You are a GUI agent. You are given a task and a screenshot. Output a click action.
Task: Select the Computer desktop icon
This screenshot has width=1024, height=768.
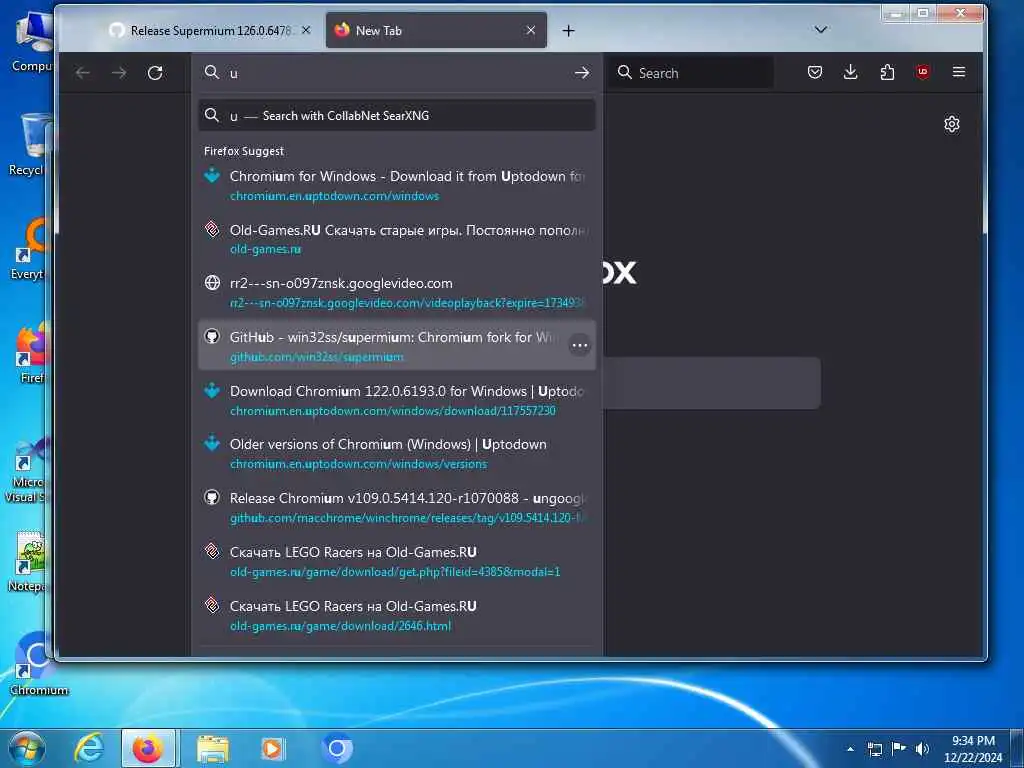[31, 42]
